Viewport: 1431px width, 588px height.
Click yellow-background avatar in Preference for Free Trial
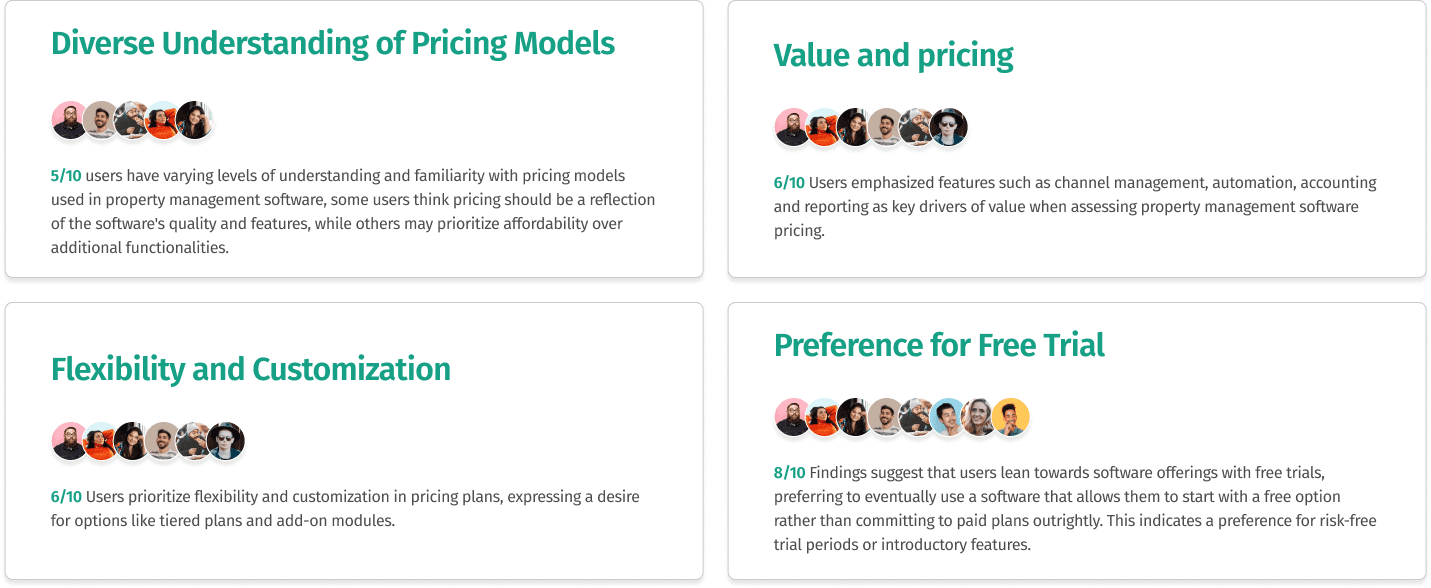point(1011,417)
